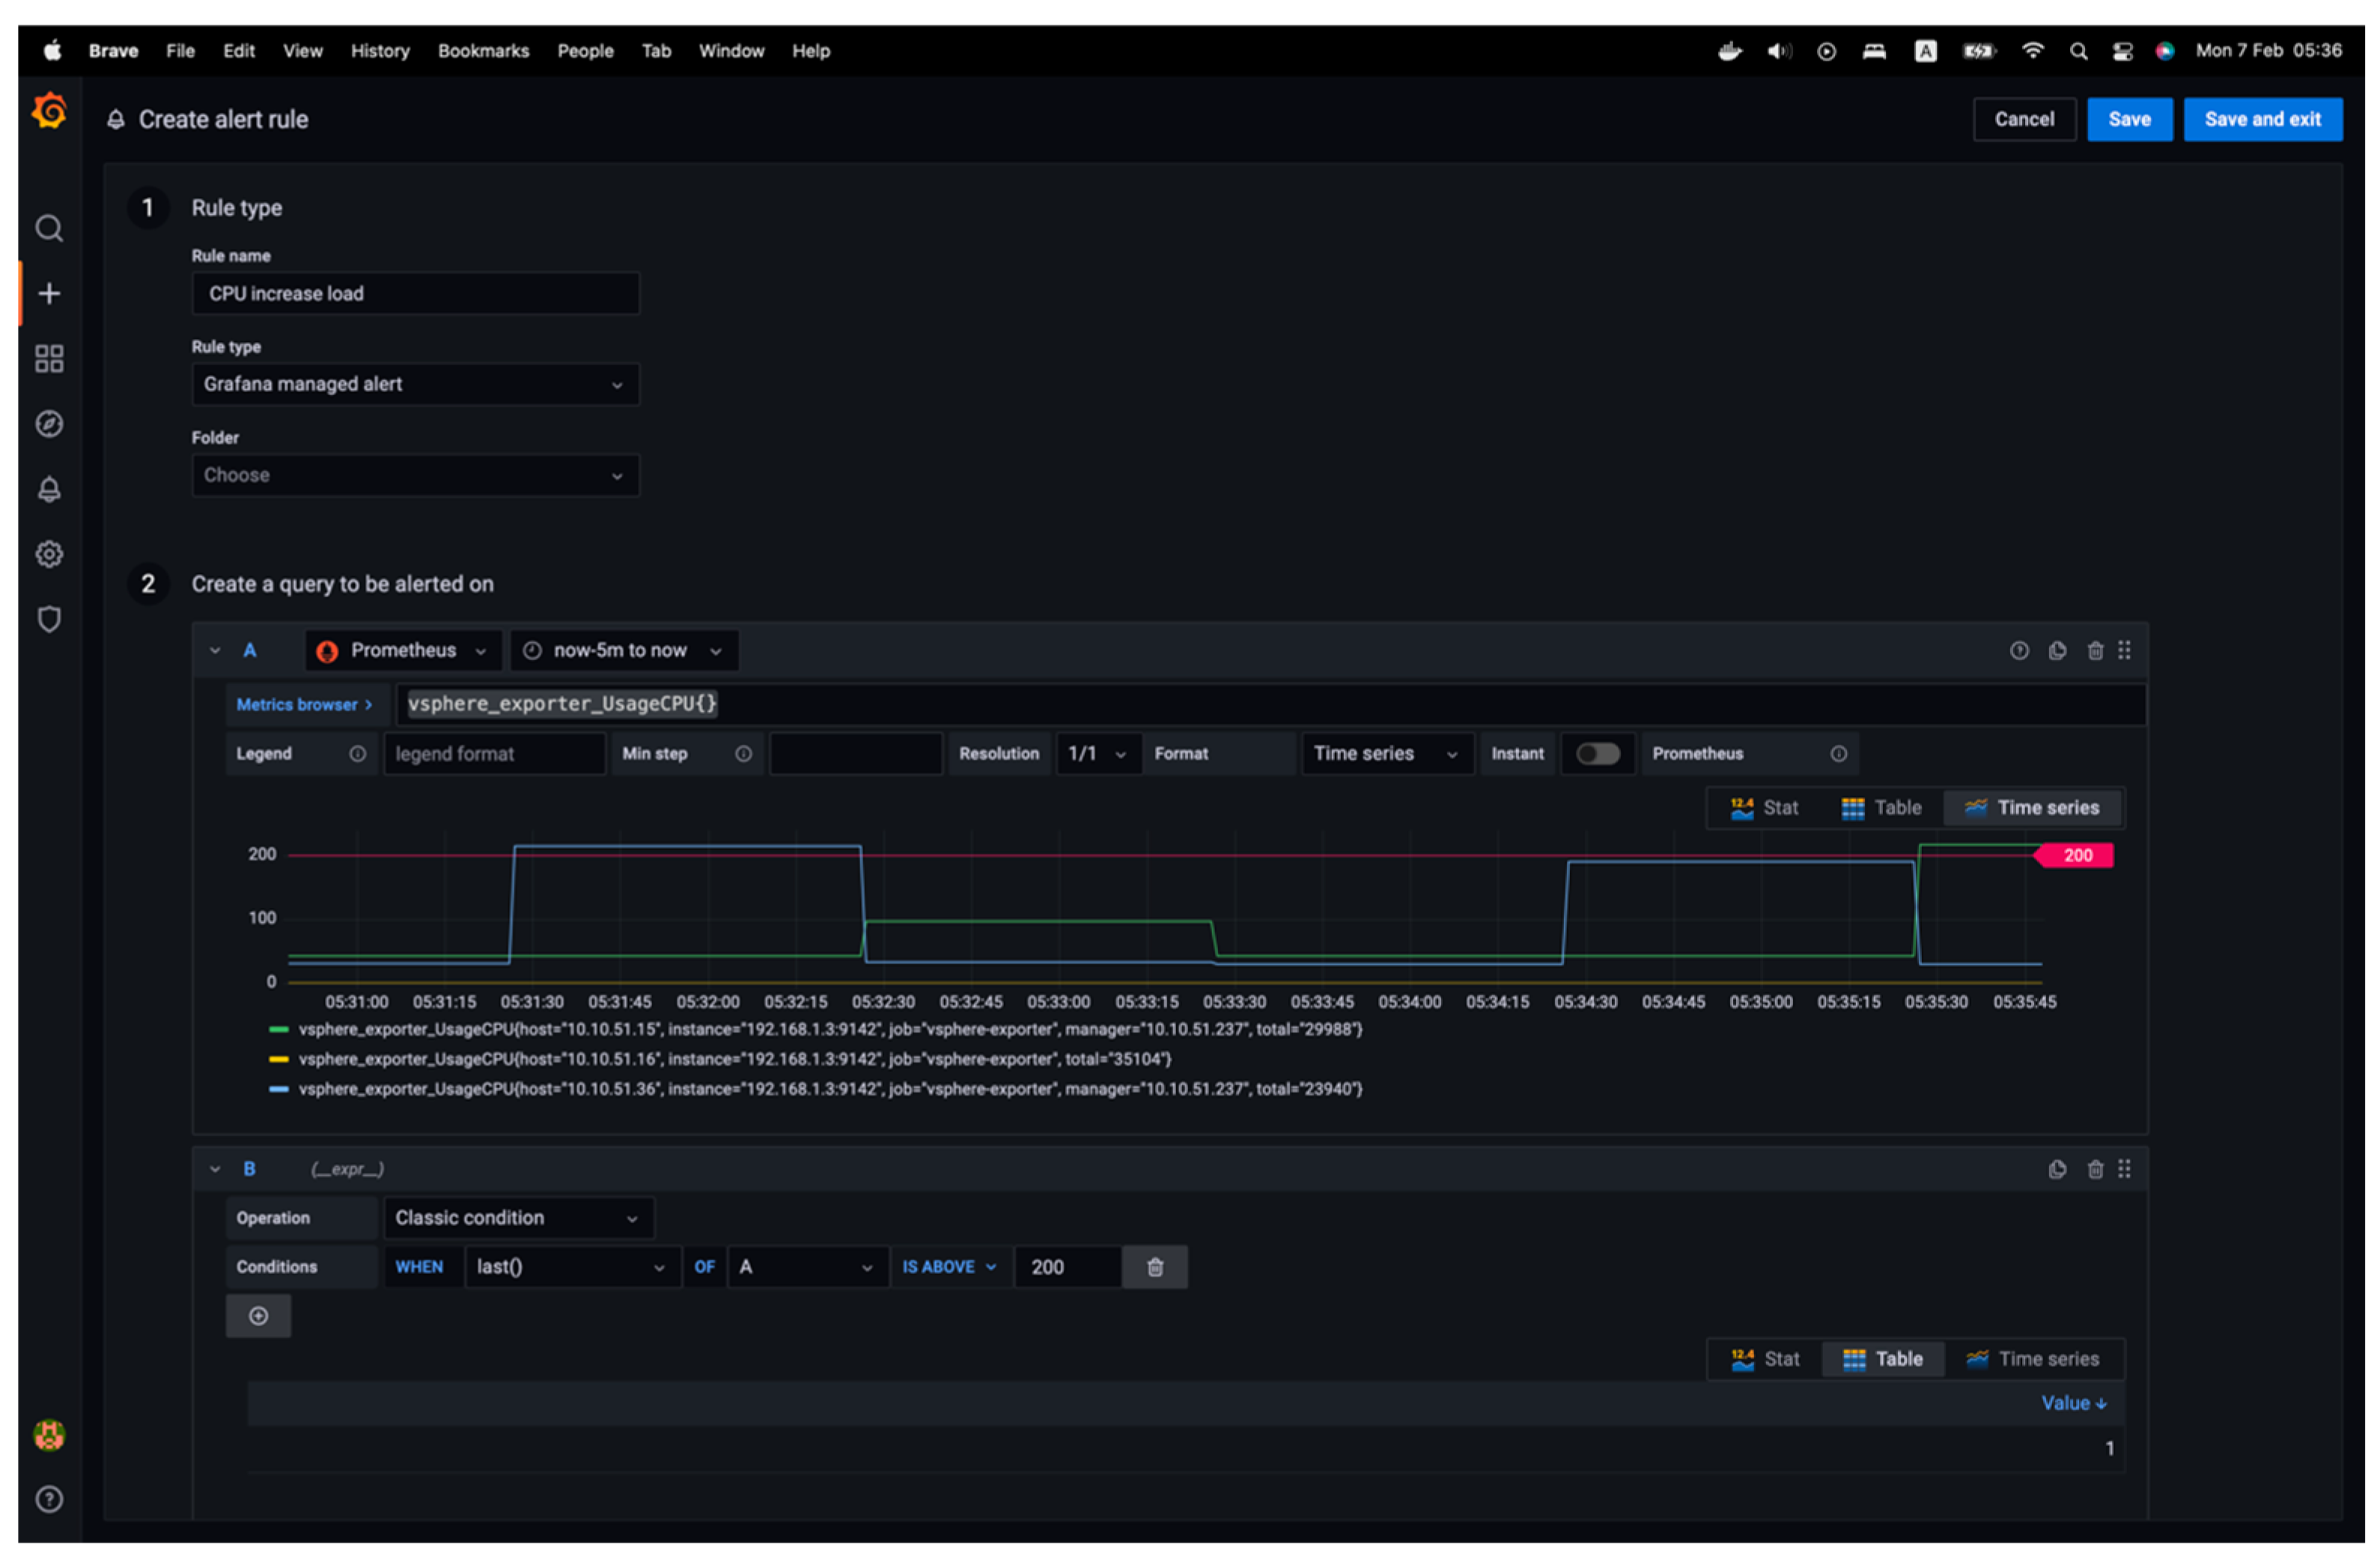The image size is (2380, 1565).
Task: Add a new condition with plus button
Action: click(258, 1316)
